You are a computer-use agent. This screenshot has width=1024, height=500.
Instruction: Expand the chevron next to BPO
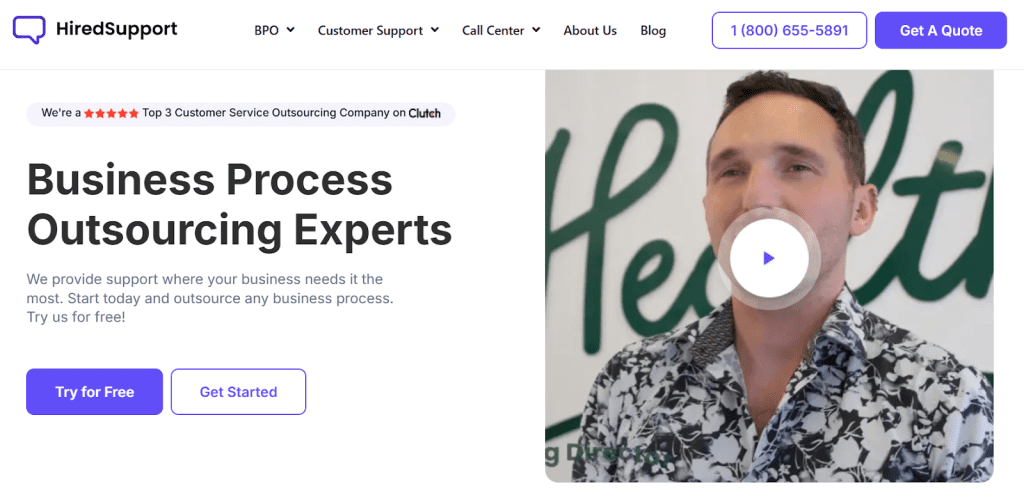[x=290, y=29]
